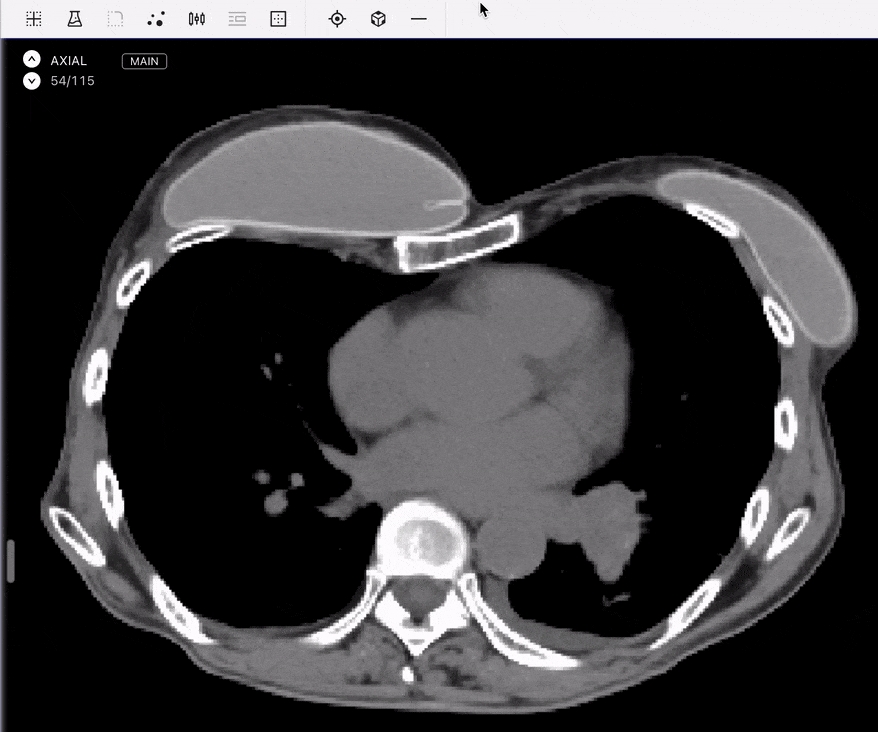This screenshot has height=732, width=878.
Task: Activate the crosshair target tool
Action: 337,19
